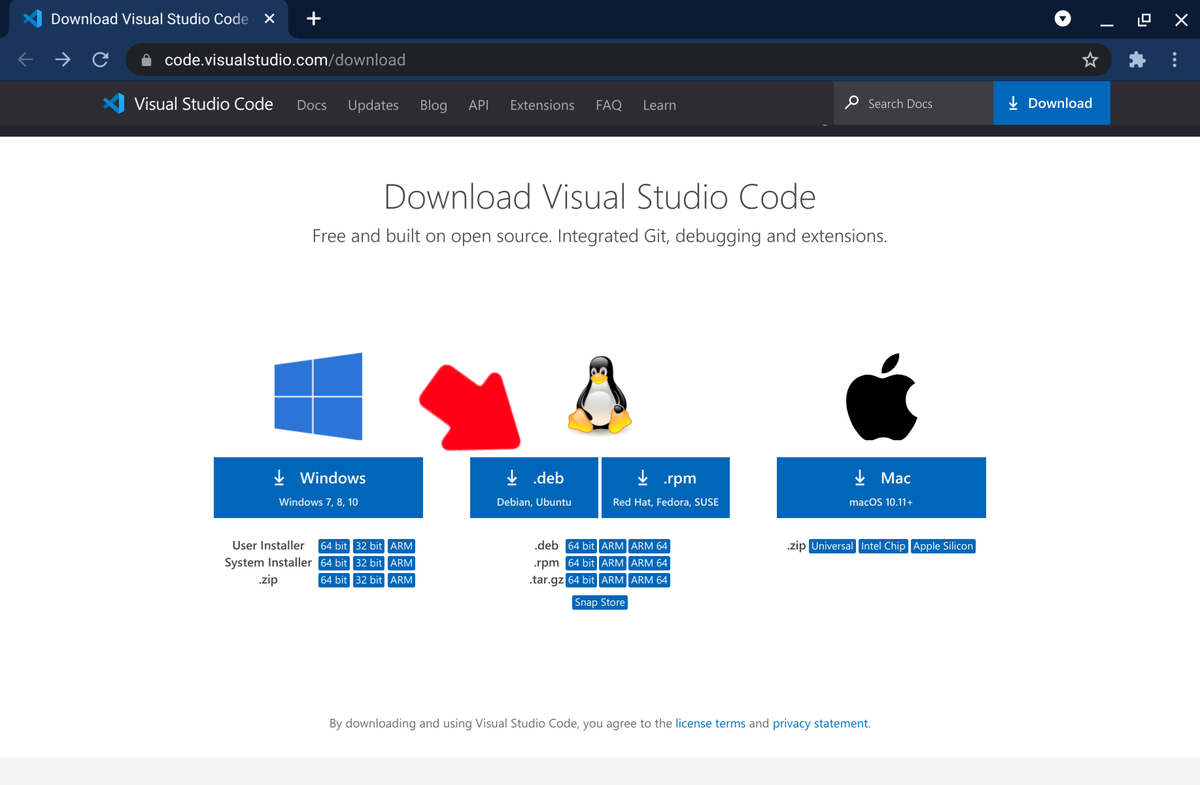Click the Search Docs input field

913,103
